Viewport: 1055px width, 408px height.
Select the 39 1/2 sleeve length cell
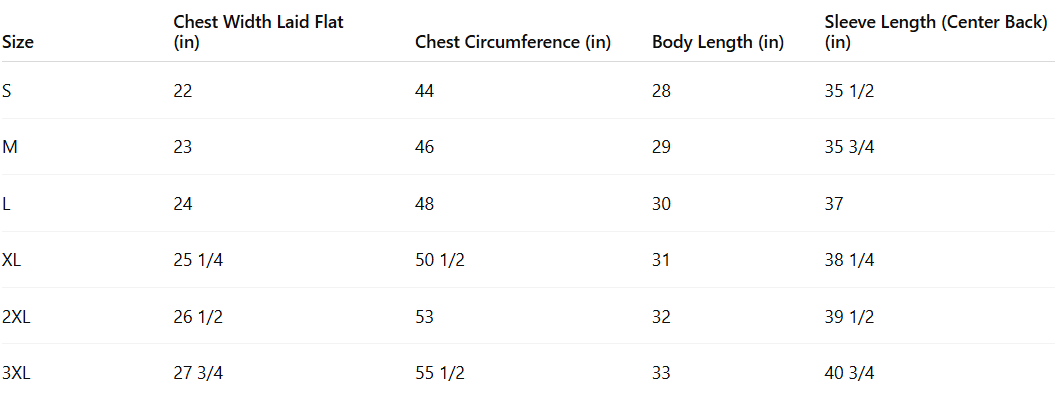849,316
